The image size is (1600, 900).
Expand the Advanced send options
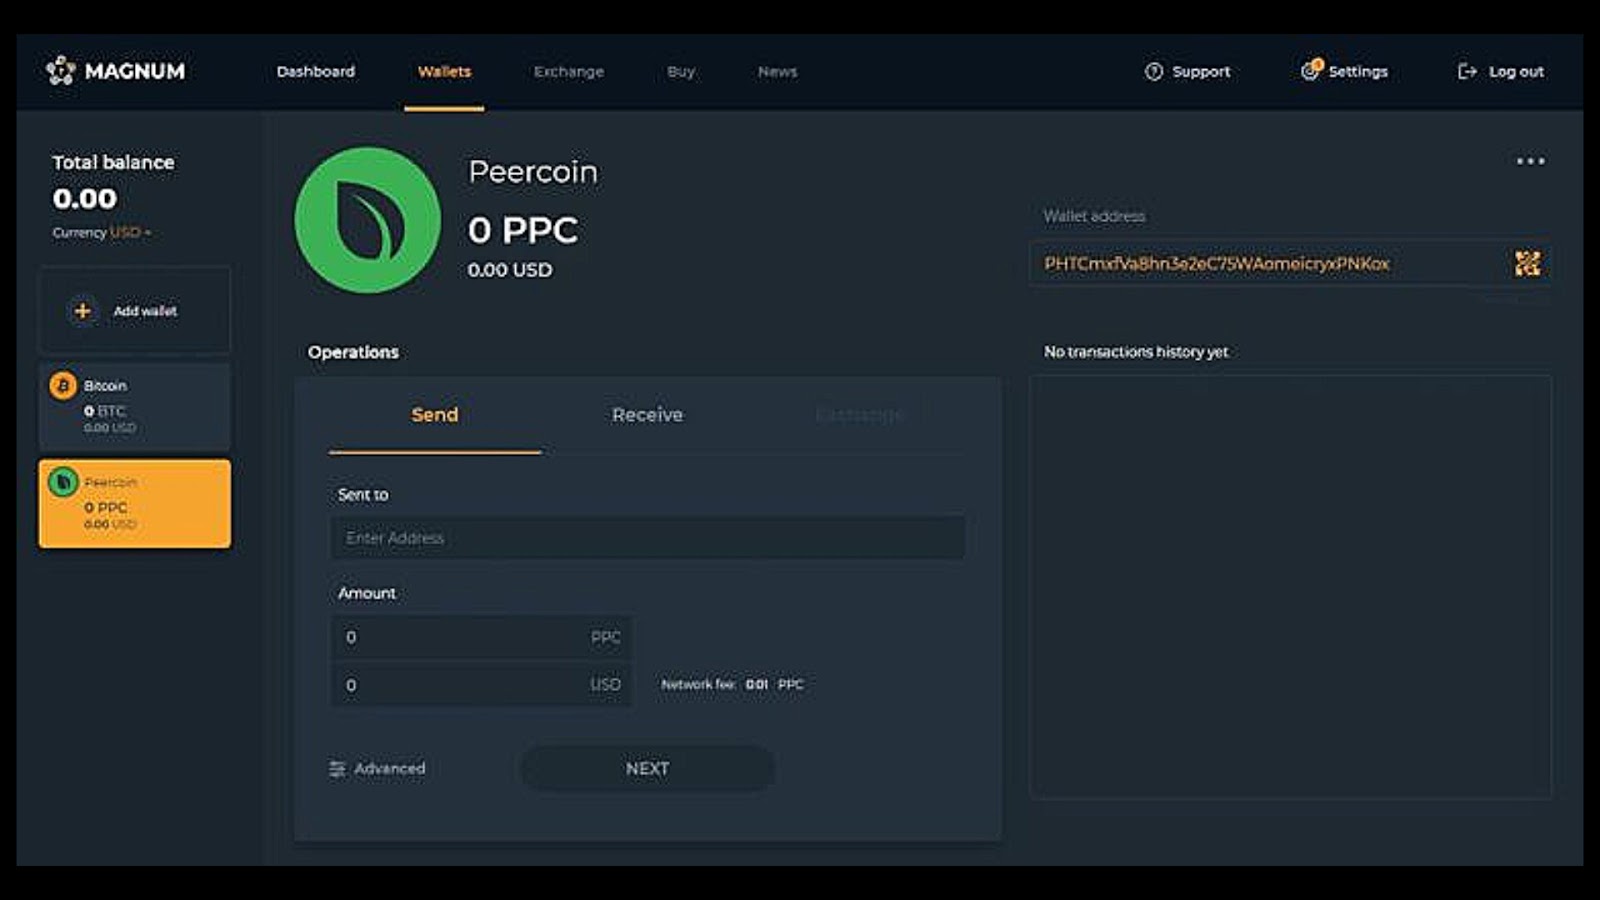pos(389,768)
